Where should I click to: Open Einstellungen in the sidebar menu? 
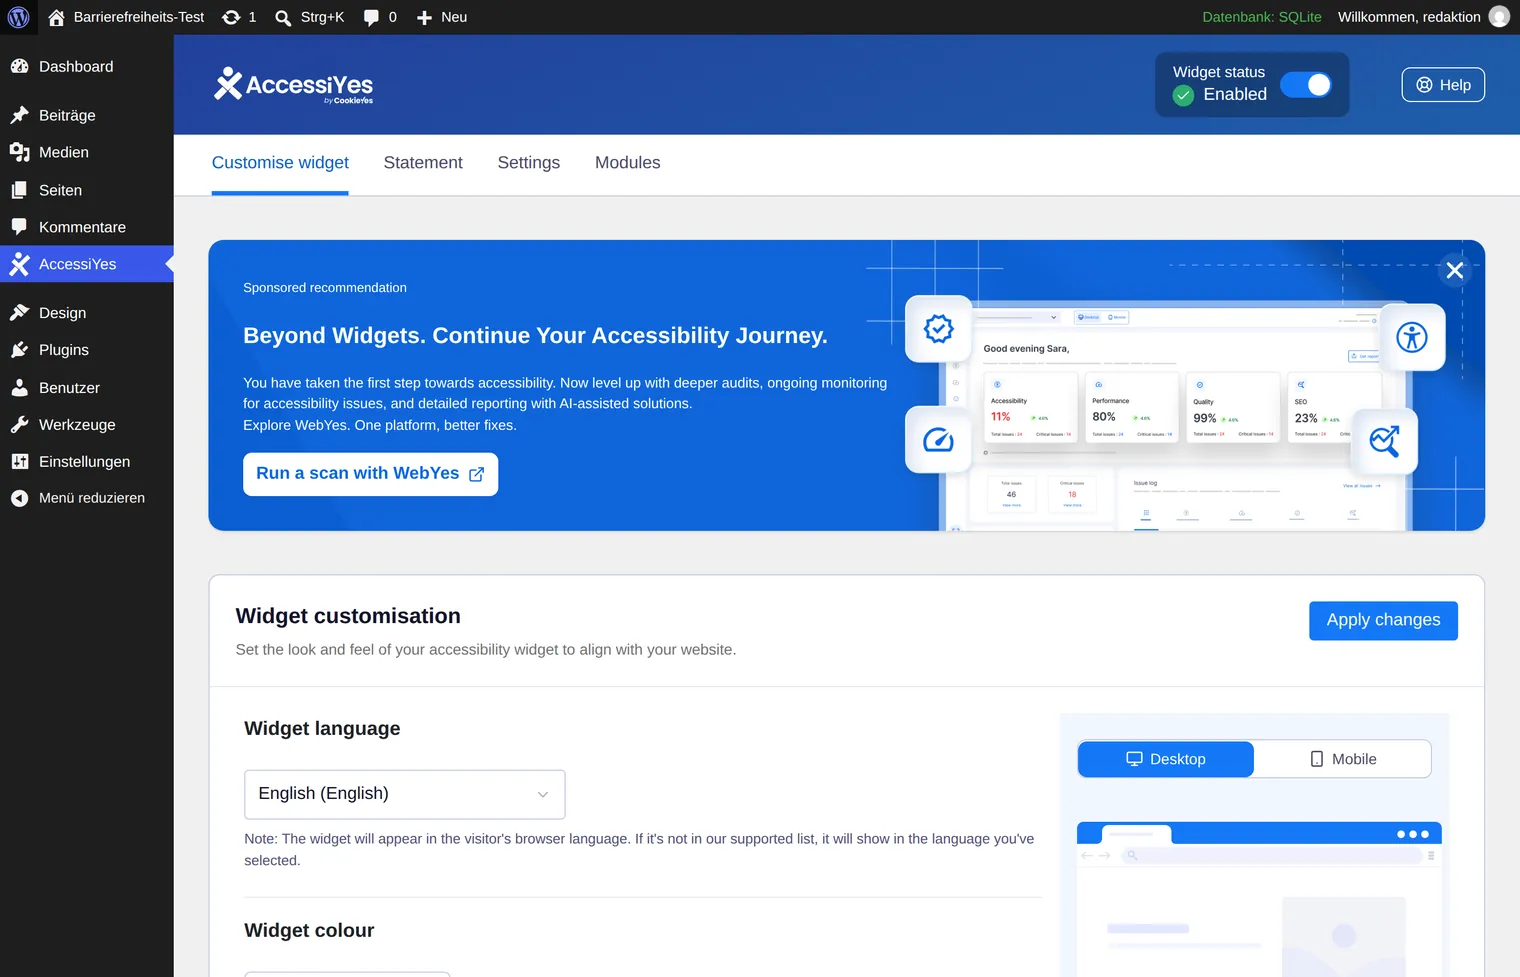tap(87, 462)
